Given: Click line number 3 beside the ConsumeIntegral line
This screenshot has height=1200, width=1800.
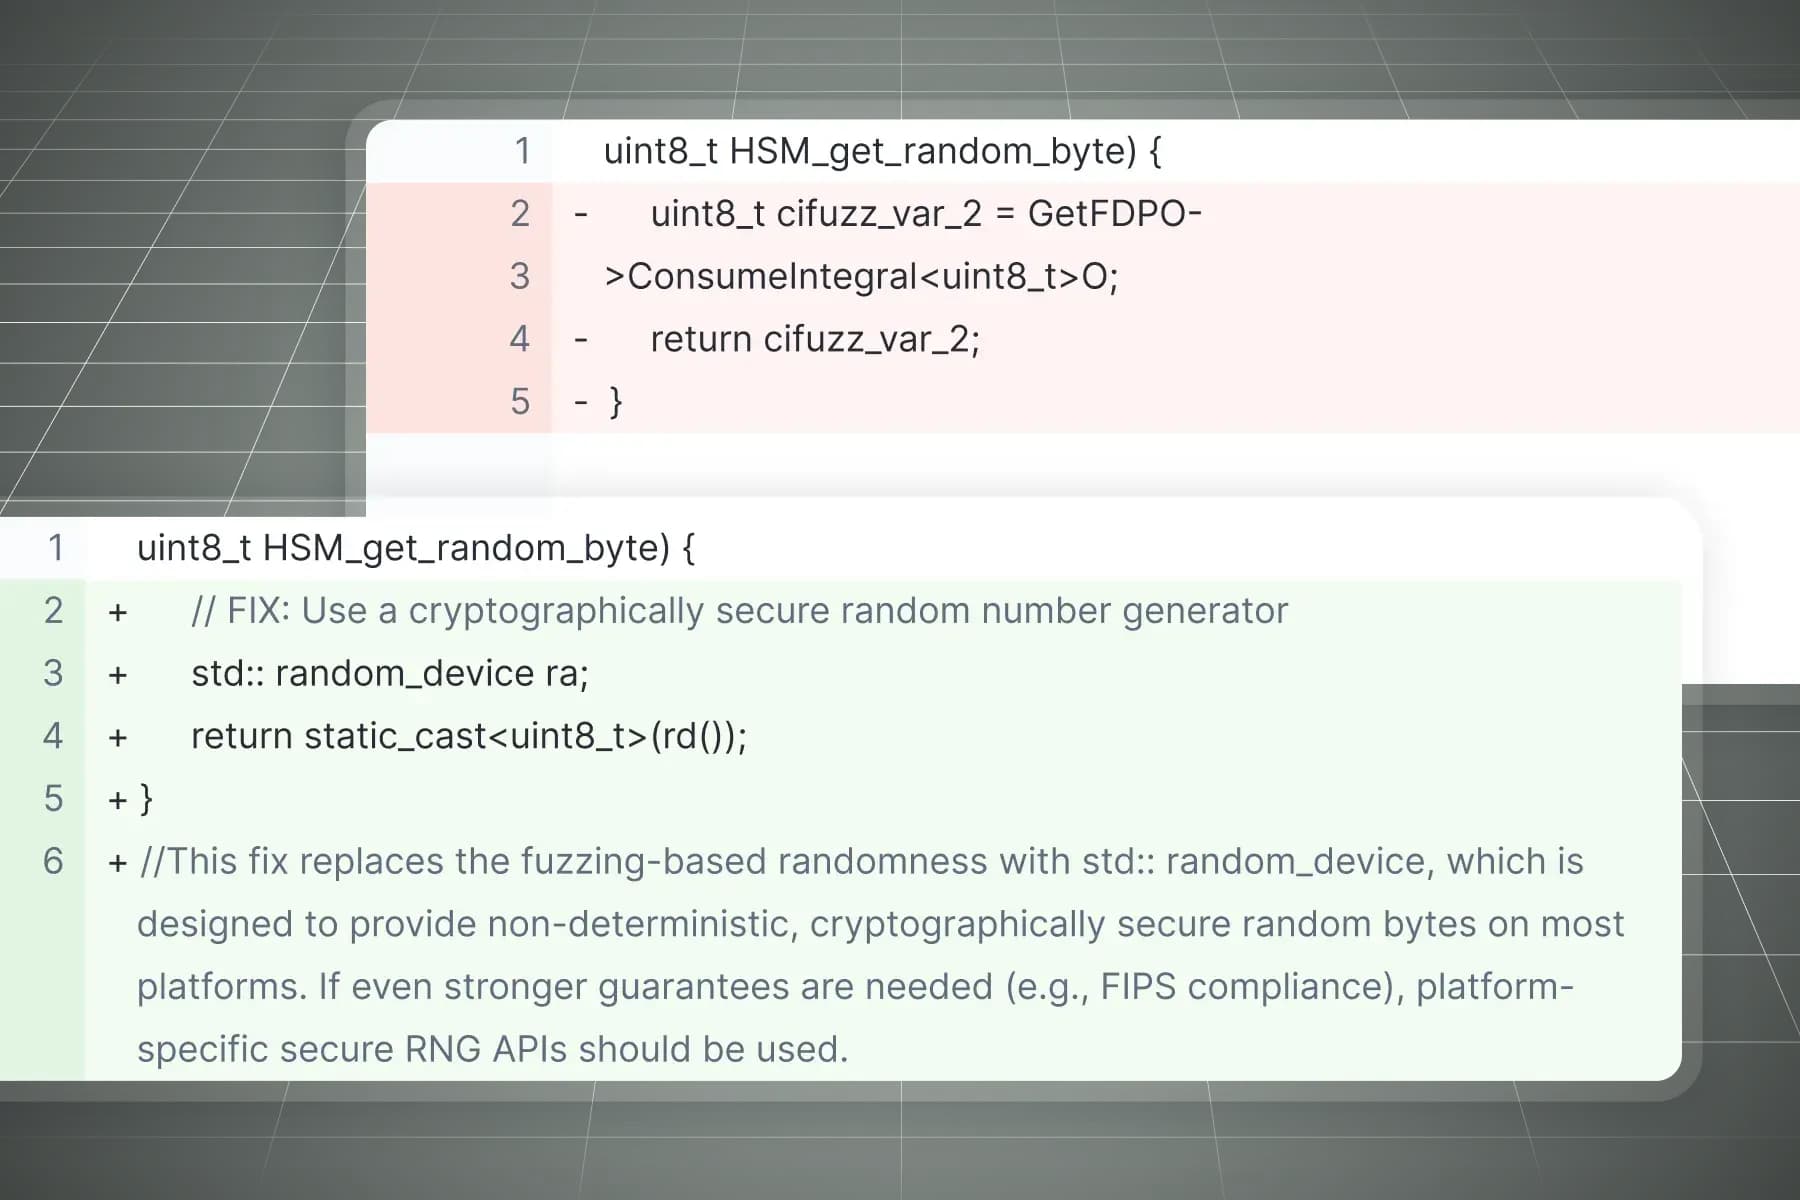Looking at the screenshot, I should coord(520,276).
